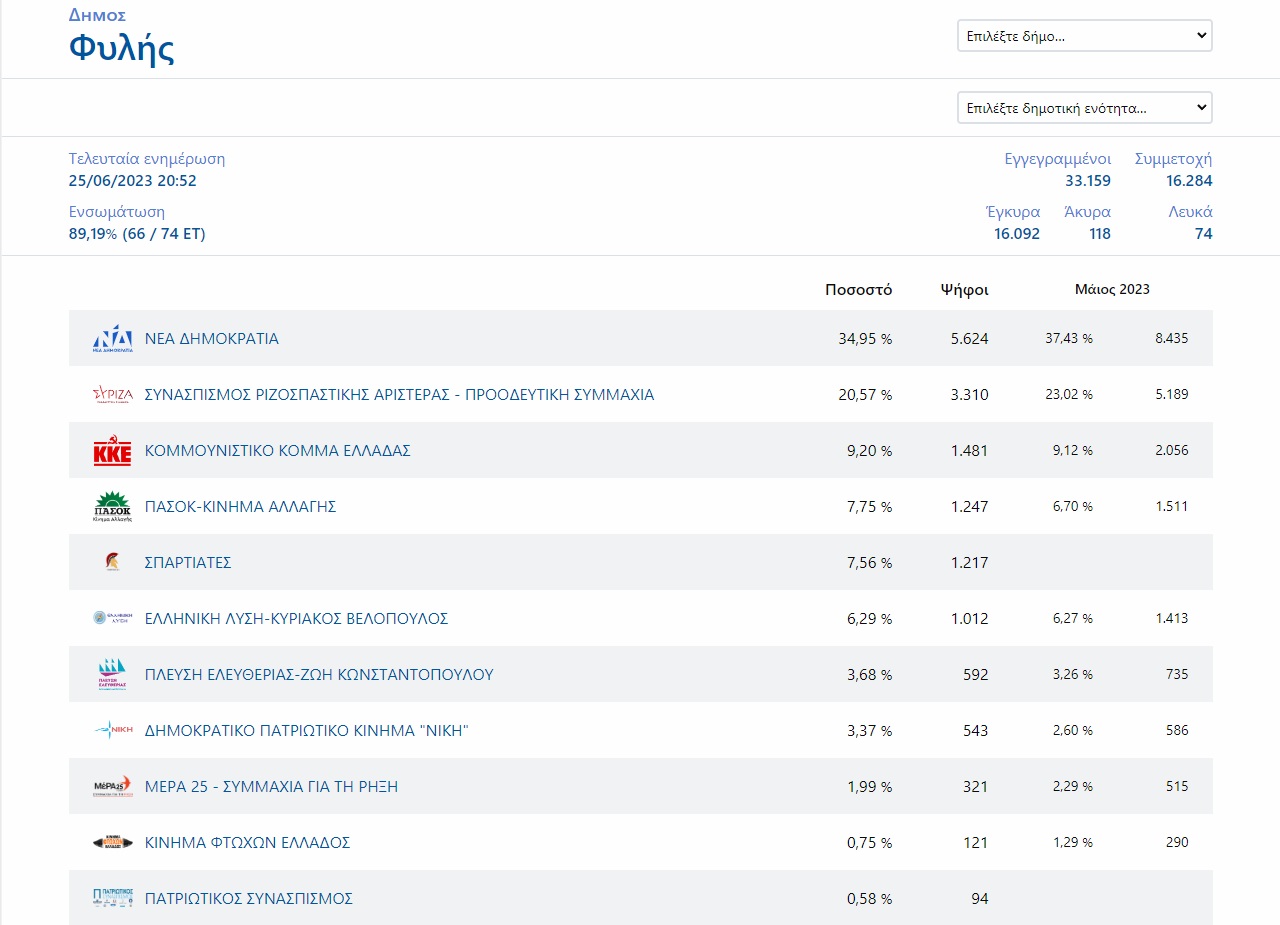1280x925 pixels.
Task: Click the Κίνημα Φτωχών Ελλάδος logo
Action: click(112, 843)
